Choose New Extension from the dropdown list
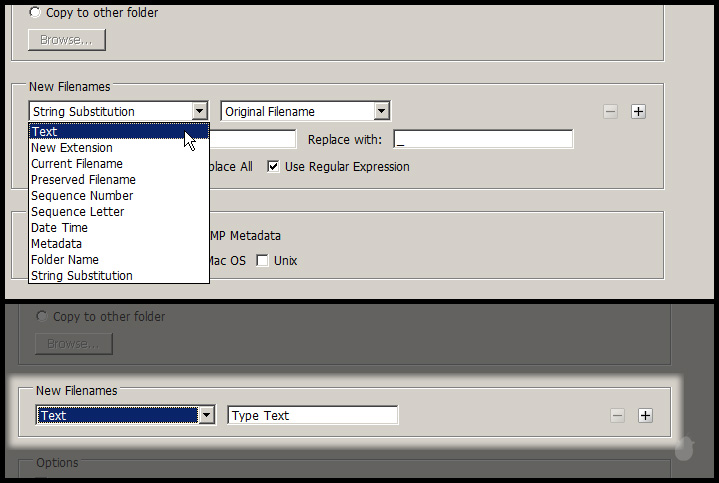The height and width of the screenshot is (483, 719). pos(72,148)
